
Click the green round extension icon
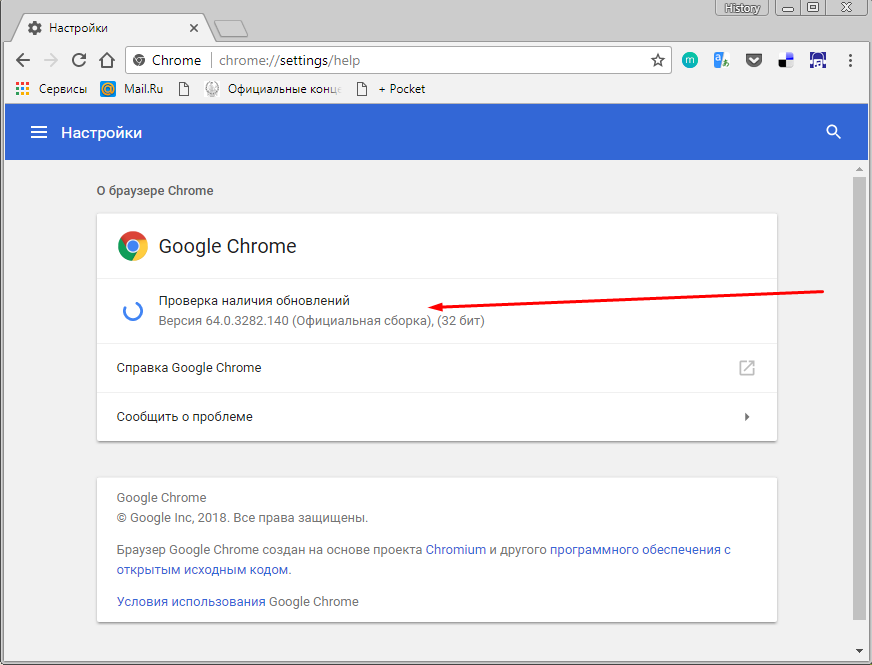click(x=689, y=60)
